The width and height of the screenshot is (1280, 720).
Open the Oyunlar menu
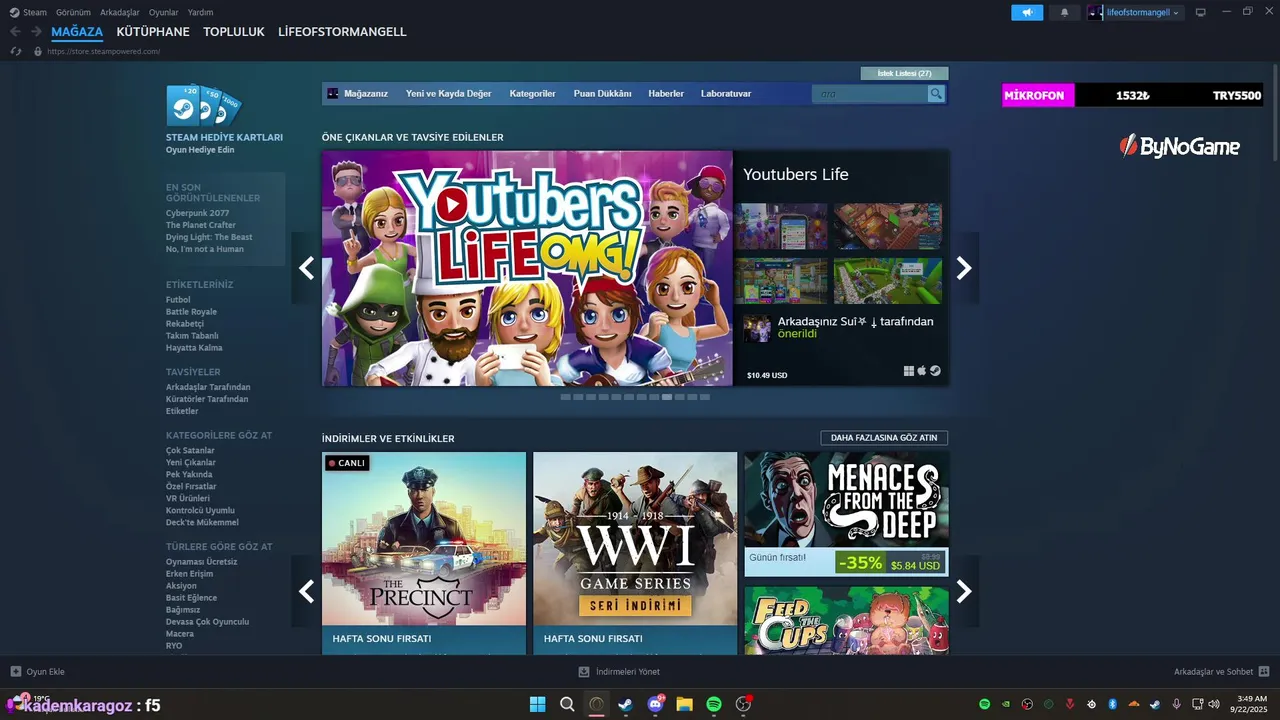pyautogui.click(x=164, y=12)
